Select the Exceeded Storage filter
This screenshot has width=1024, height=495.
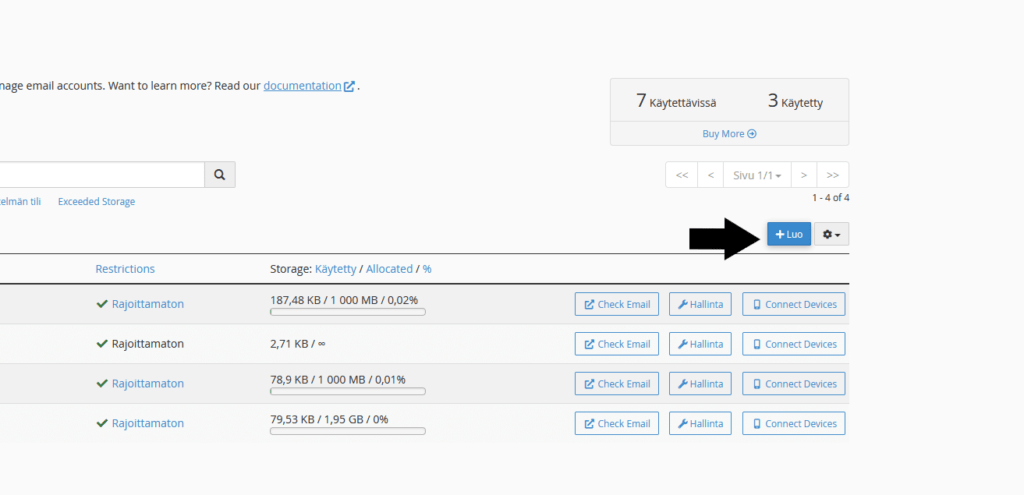[96, 202]
